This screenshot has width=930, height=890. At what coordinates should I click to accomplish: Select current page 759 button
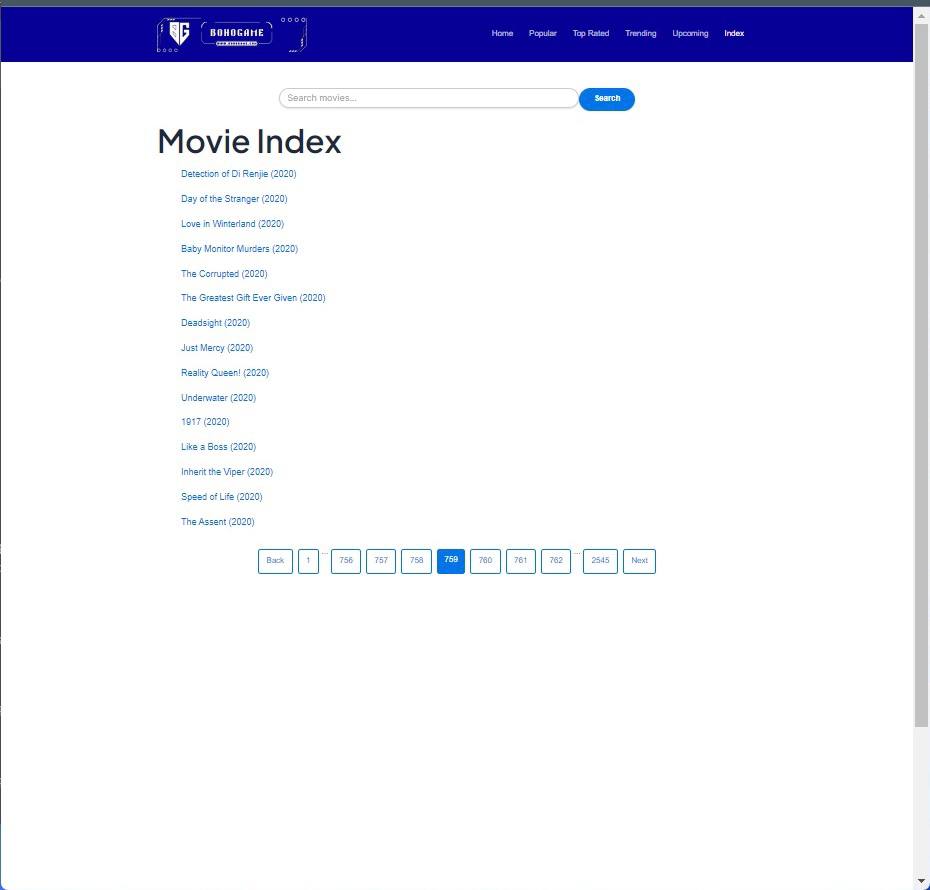click(x=451, y=561)
